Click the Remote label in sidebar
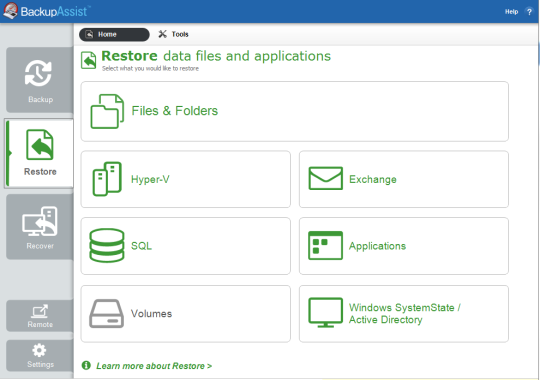 (40, 325)
